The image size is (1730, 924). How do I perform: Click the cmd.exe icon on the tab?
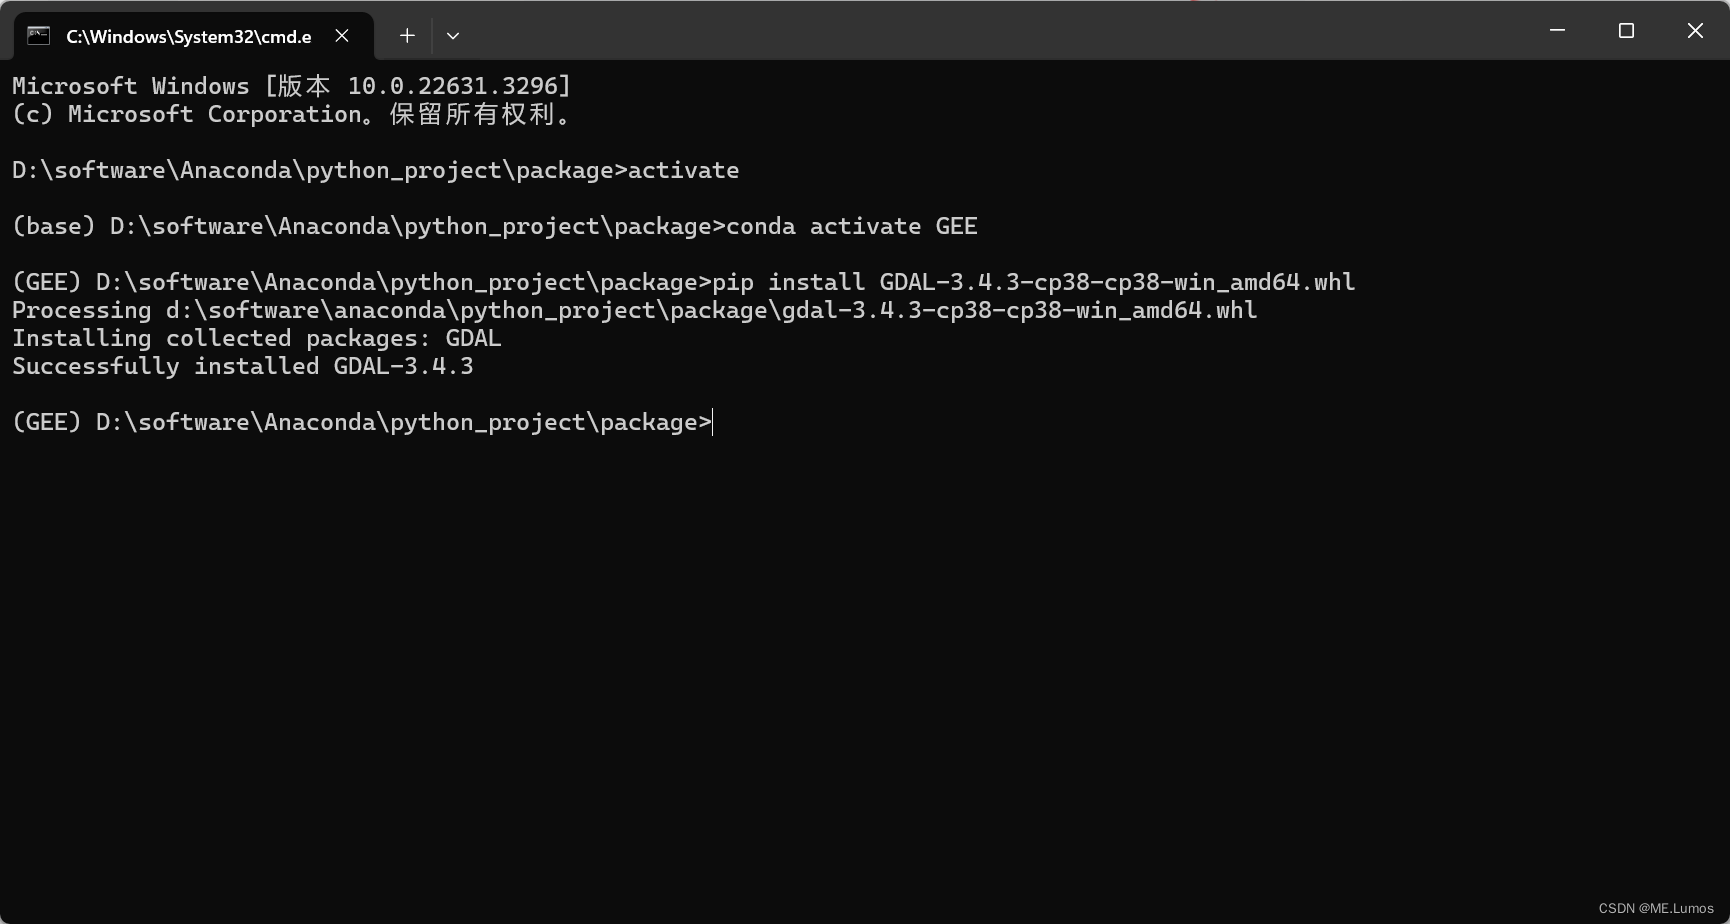tap(38, 35)
